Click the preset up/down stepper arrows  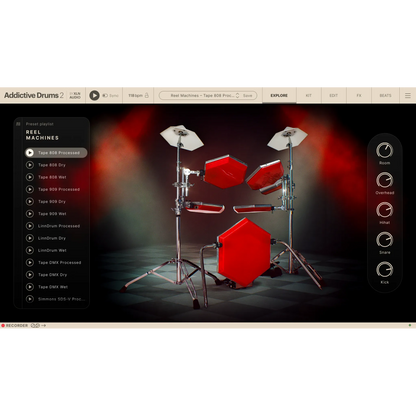tap(237, 95)
